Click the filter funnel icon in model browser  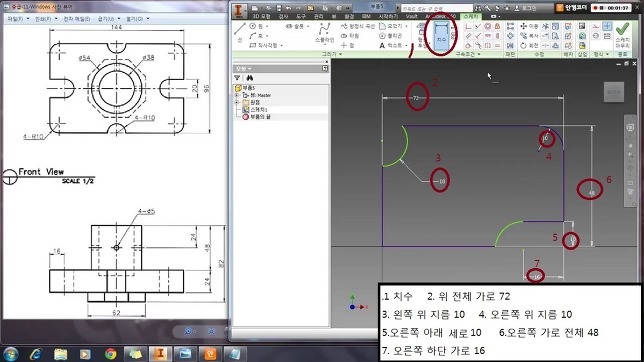pos(237,78)
